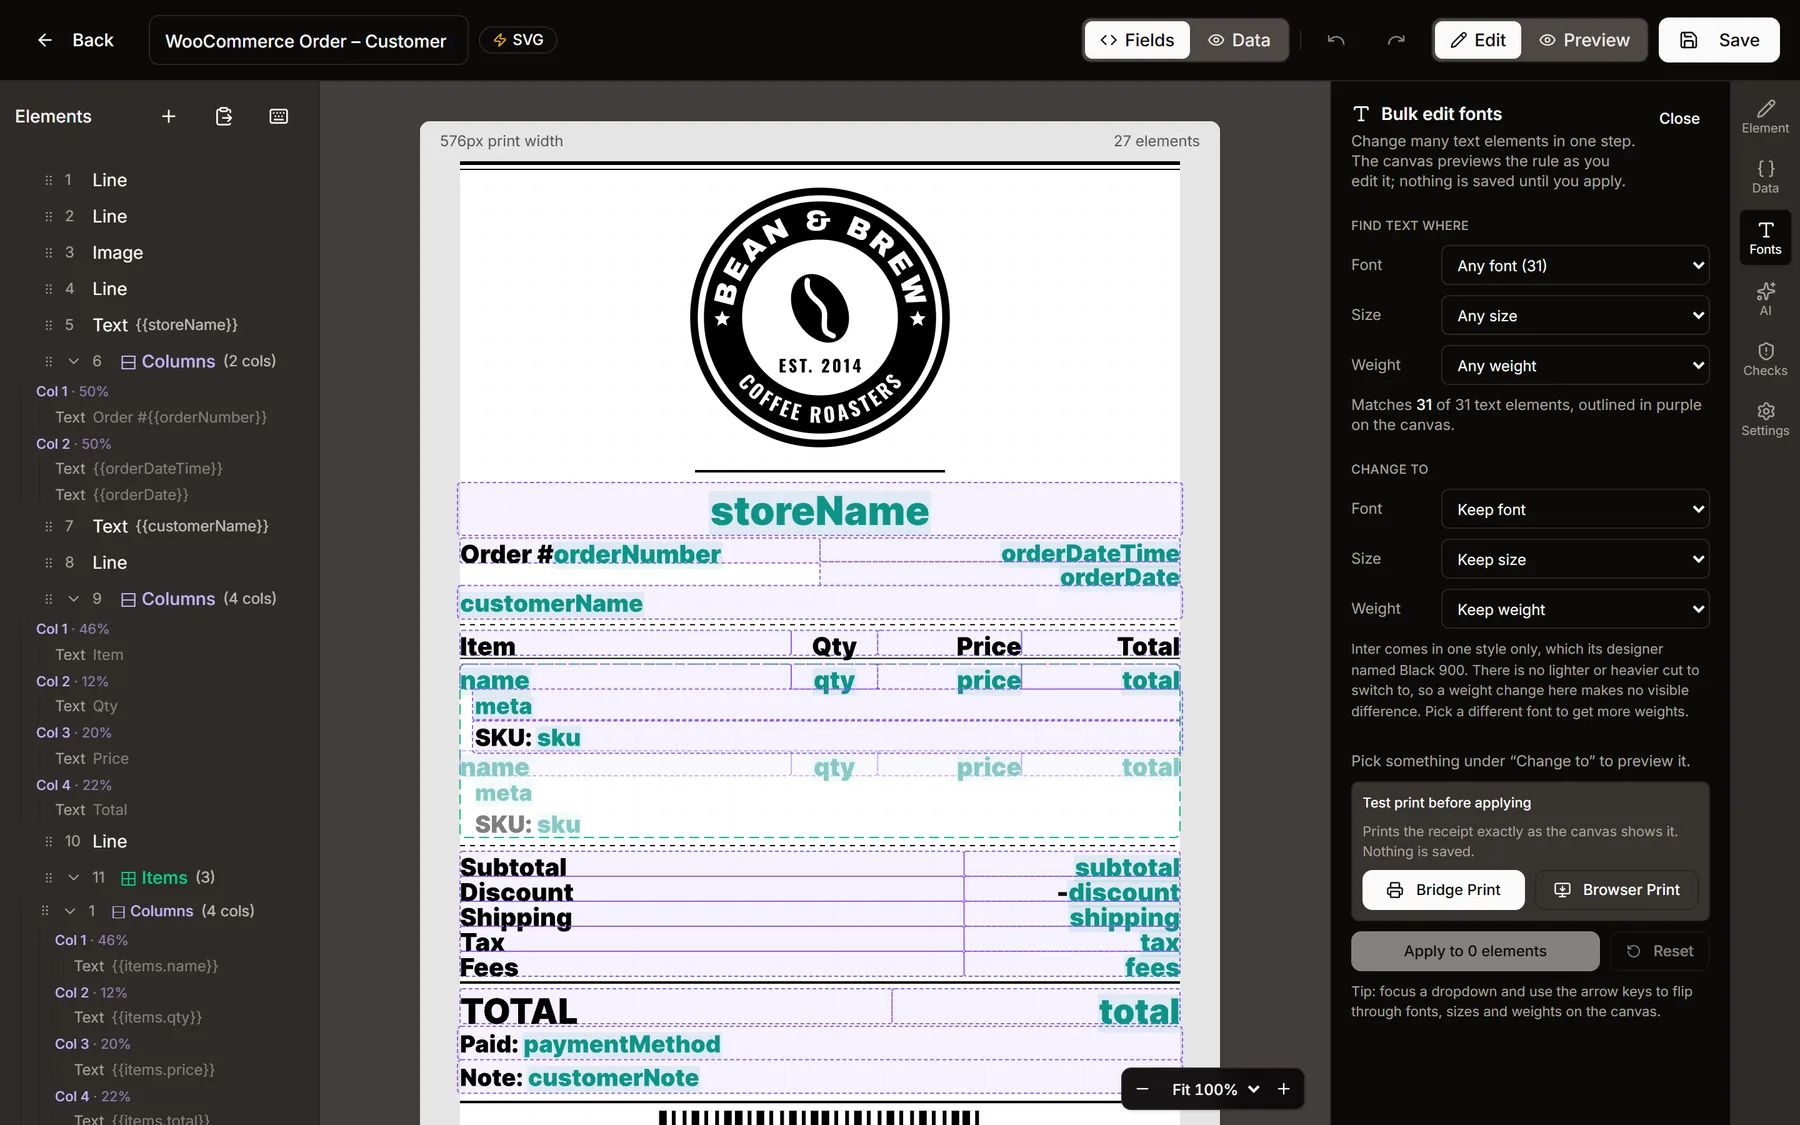This screenshot has width=1800, height=1125.
Task: Click the TOTAL label on receipt
Action: (x=519, y=1011)
